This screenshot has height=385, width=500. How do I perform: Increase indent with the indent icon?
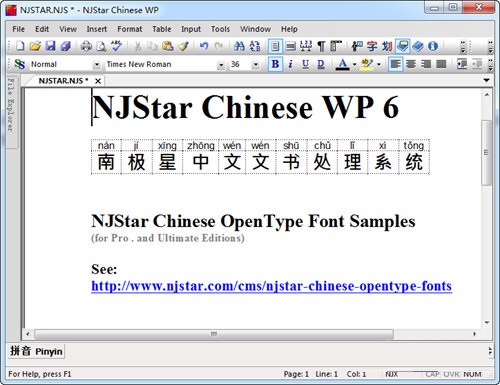[x=462, y=64]
